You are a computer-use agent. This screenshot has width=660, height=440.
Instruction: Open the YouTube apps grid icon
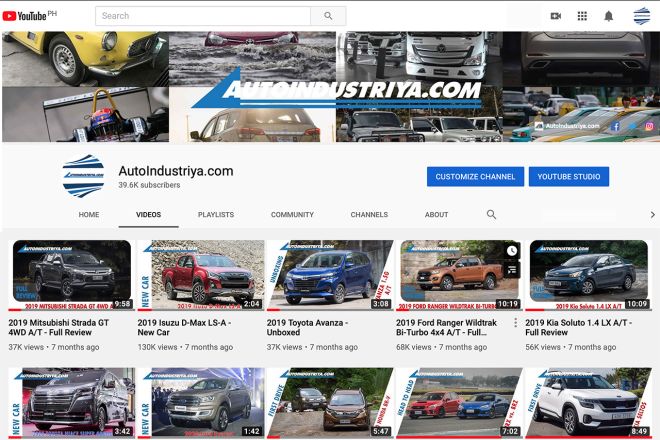(582, 16)
